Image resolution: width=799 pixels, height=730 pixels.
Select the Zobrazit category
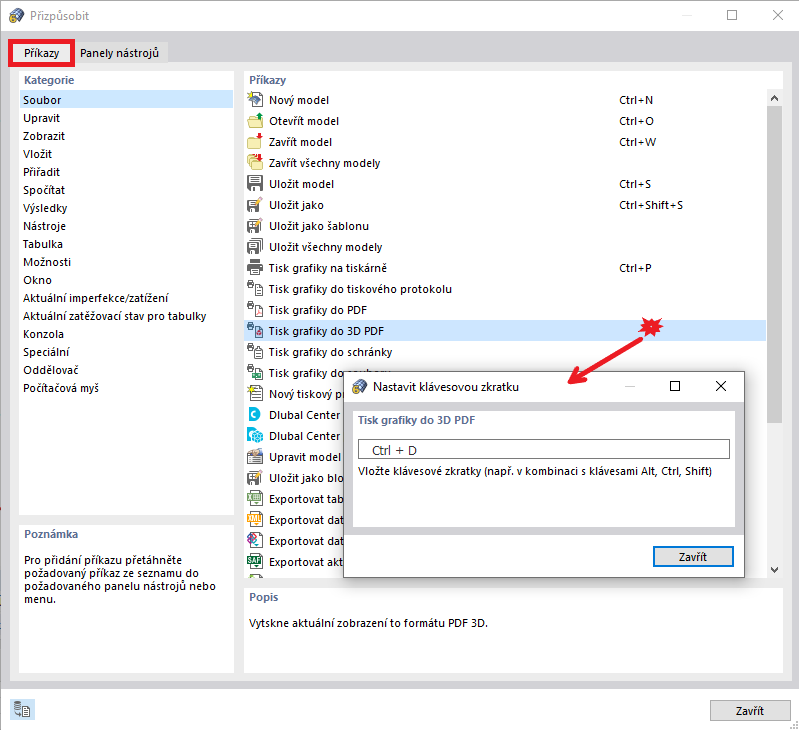coord(126,136)
